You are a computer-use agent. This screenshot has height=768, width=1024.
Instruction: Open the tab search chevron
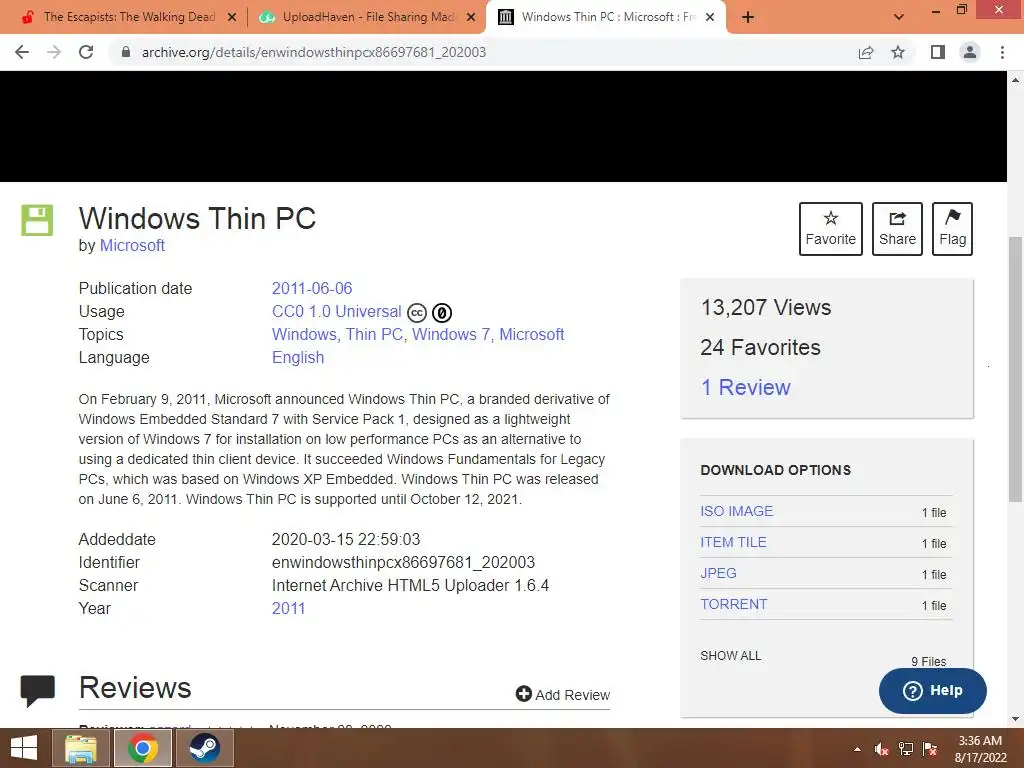pyautogui.click(x=899, y=17)
